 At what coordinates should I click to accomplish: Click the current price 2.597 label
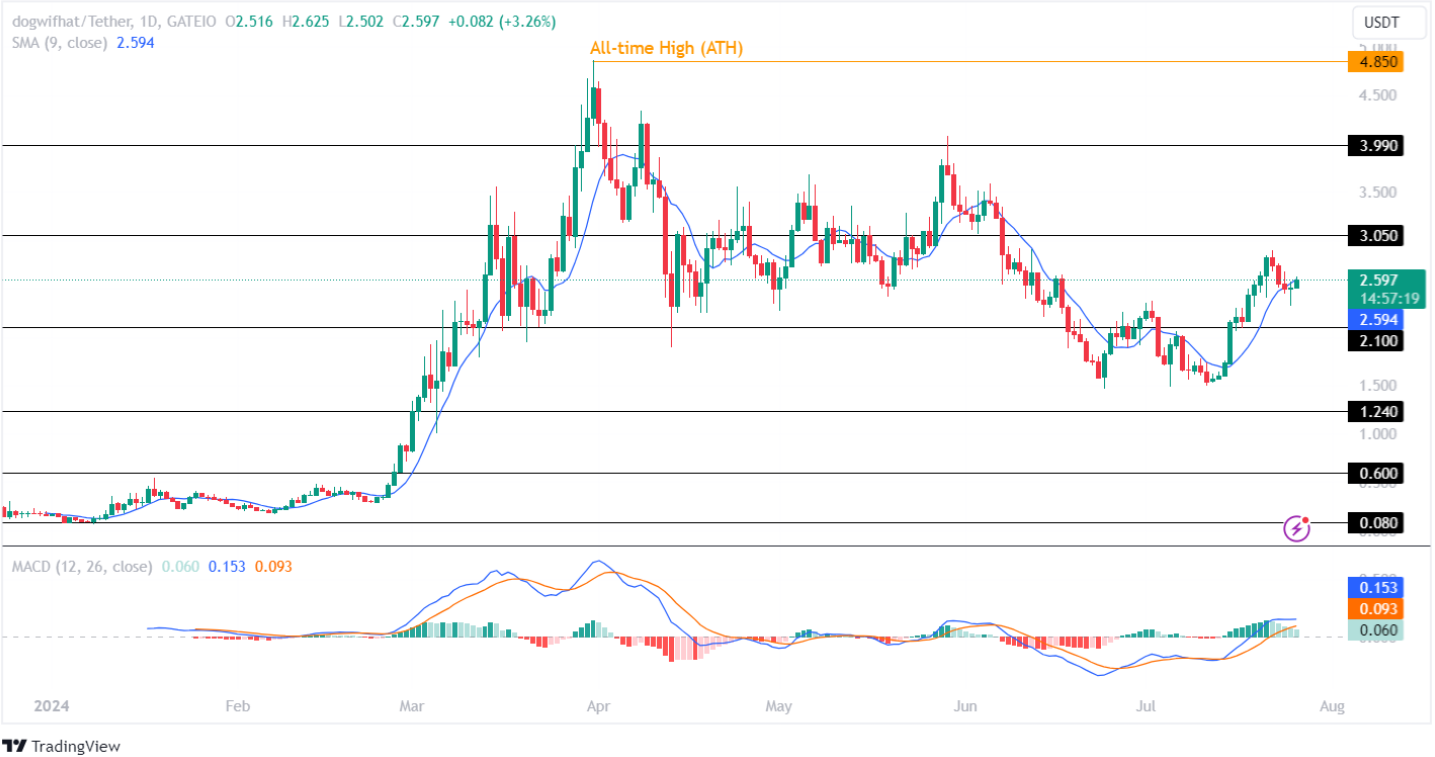[x=1381, y=280]
